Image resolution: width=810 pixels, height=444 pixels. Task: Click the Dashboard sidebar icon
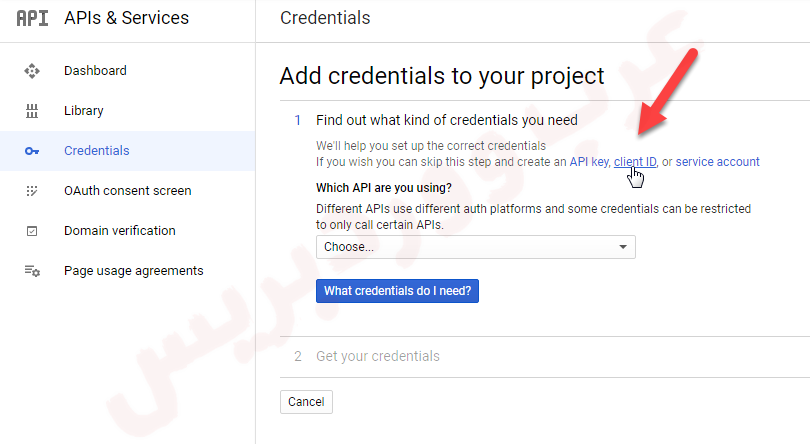click(x=32, y=71)
